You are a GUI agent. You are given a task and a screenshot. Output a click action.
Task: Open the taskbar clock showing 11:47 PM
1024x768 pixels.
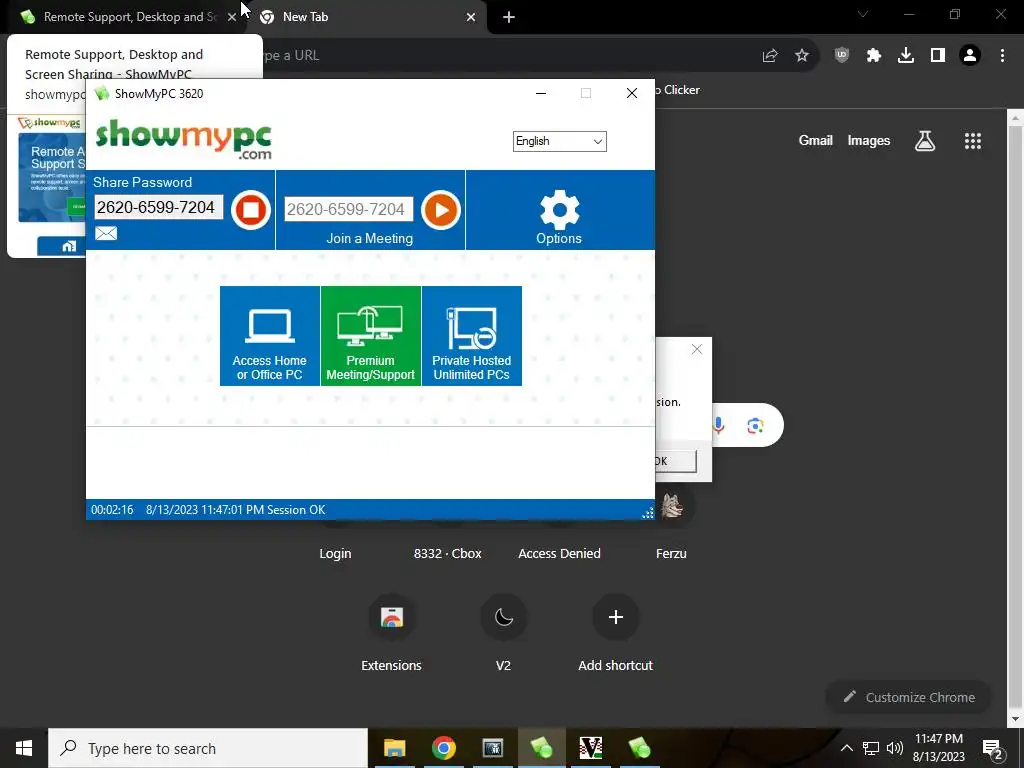pyautogui.click(x=938, y=748)
